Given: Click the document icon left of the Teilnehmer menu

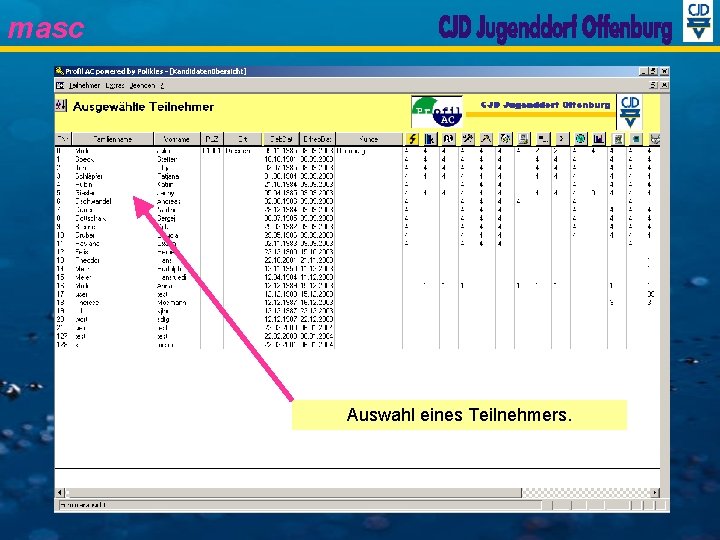Looking at the screenshot, I should [60, 85].
